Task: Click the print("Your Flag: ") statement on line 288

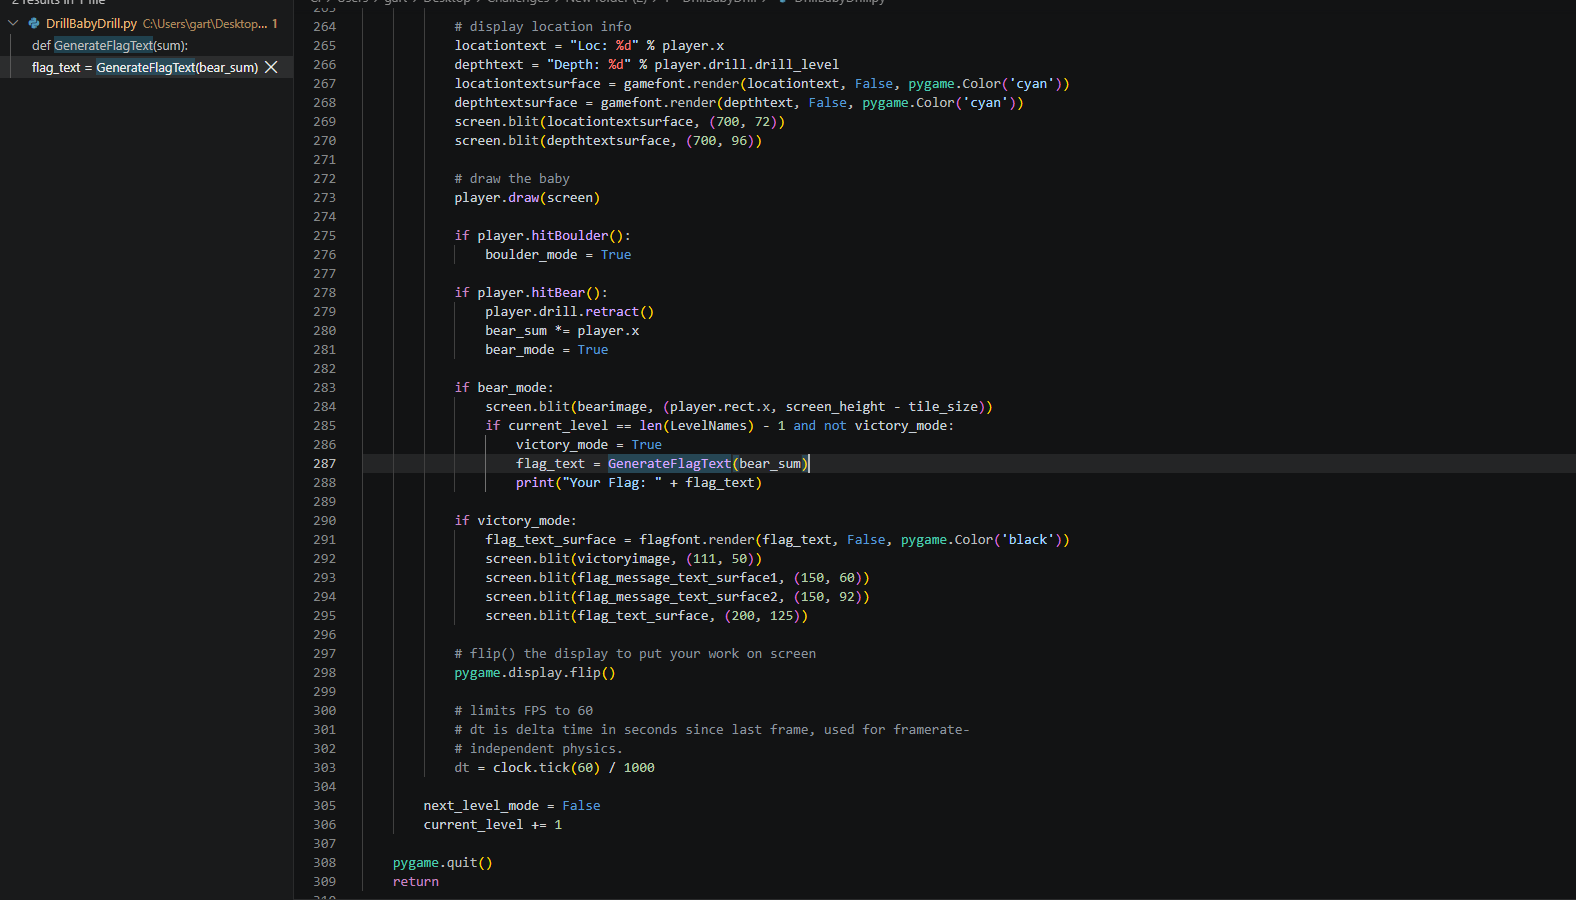Action: (639, 482)
